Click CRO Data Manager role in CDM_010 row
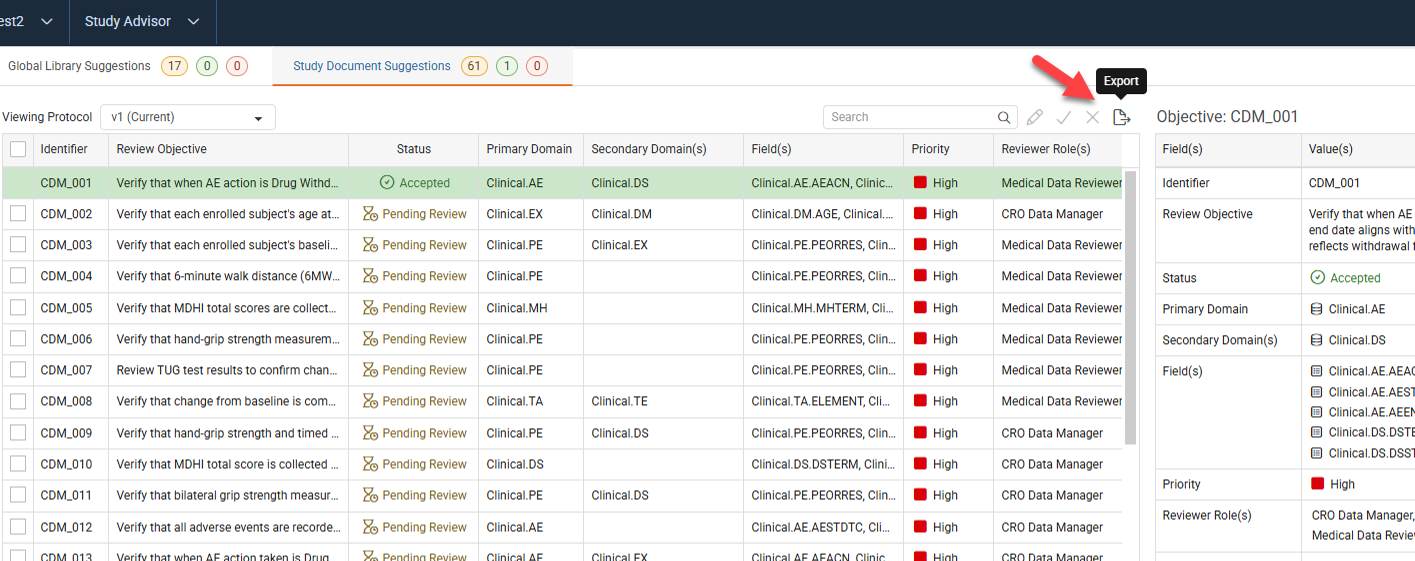The height and width of the screenshot is (561, 1415). click(1052, 464)
